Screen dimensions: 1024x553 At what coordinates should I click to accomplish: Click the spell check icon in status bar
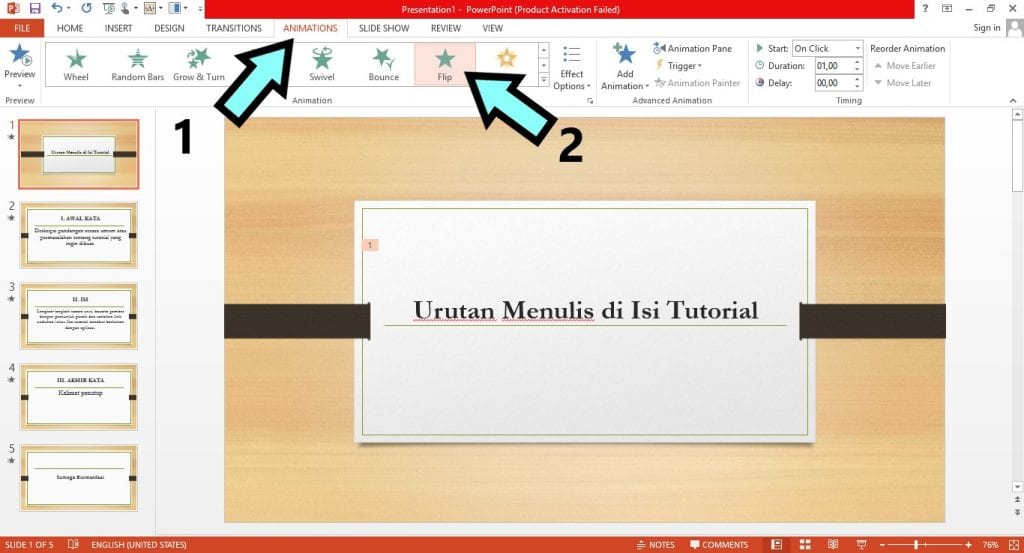[73, 545]
